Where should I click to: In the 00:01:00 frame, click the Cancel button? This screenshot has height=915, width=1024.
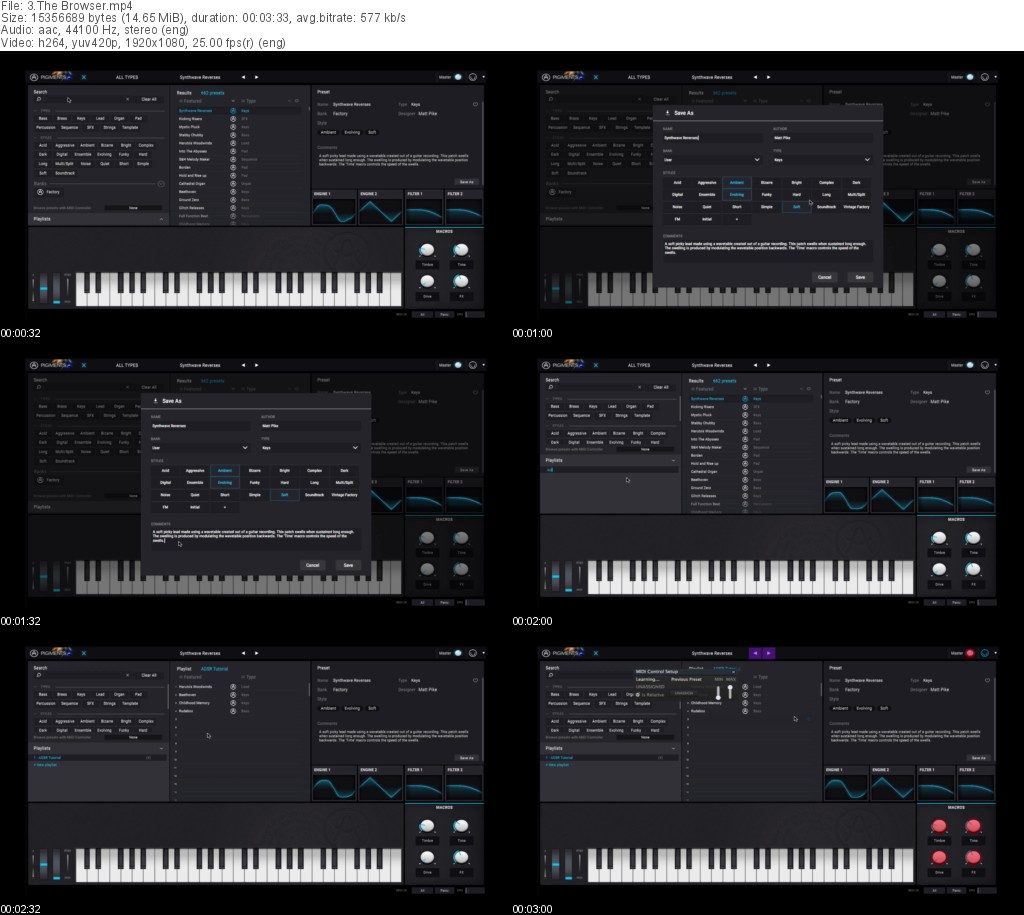pos(825,278)
